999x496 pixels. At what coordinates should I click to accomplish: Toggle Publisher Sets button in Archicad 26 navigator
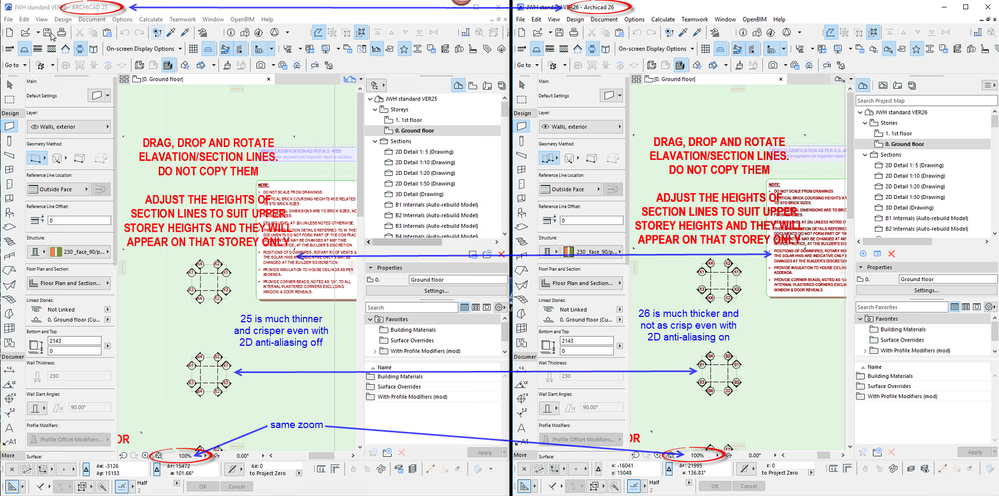913,85
